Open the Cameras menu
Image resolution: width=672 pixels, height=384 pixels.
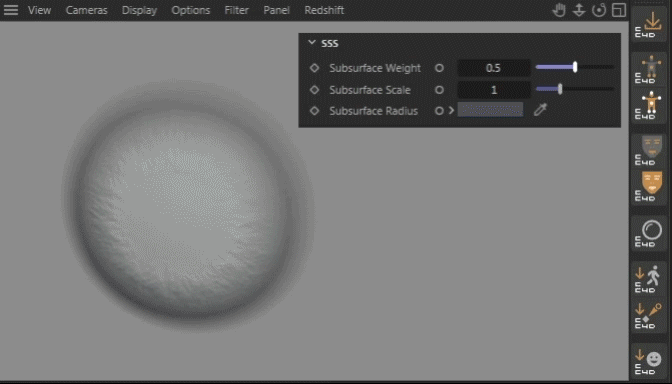(86, 10)
